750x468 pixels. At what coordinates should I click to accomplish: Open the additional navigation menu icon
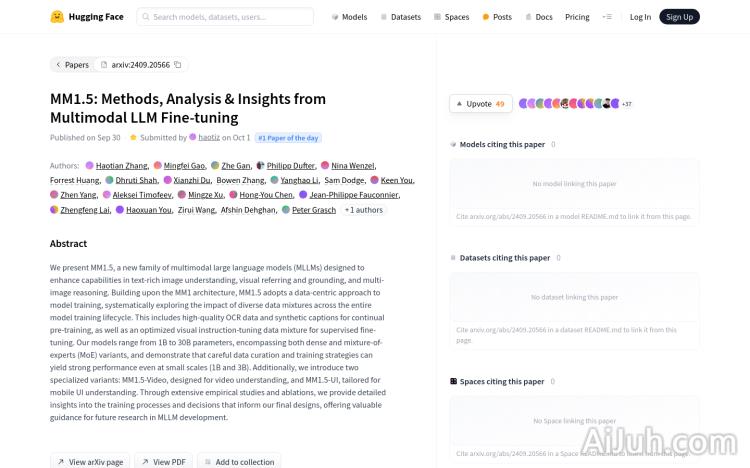tap(607, 17)
